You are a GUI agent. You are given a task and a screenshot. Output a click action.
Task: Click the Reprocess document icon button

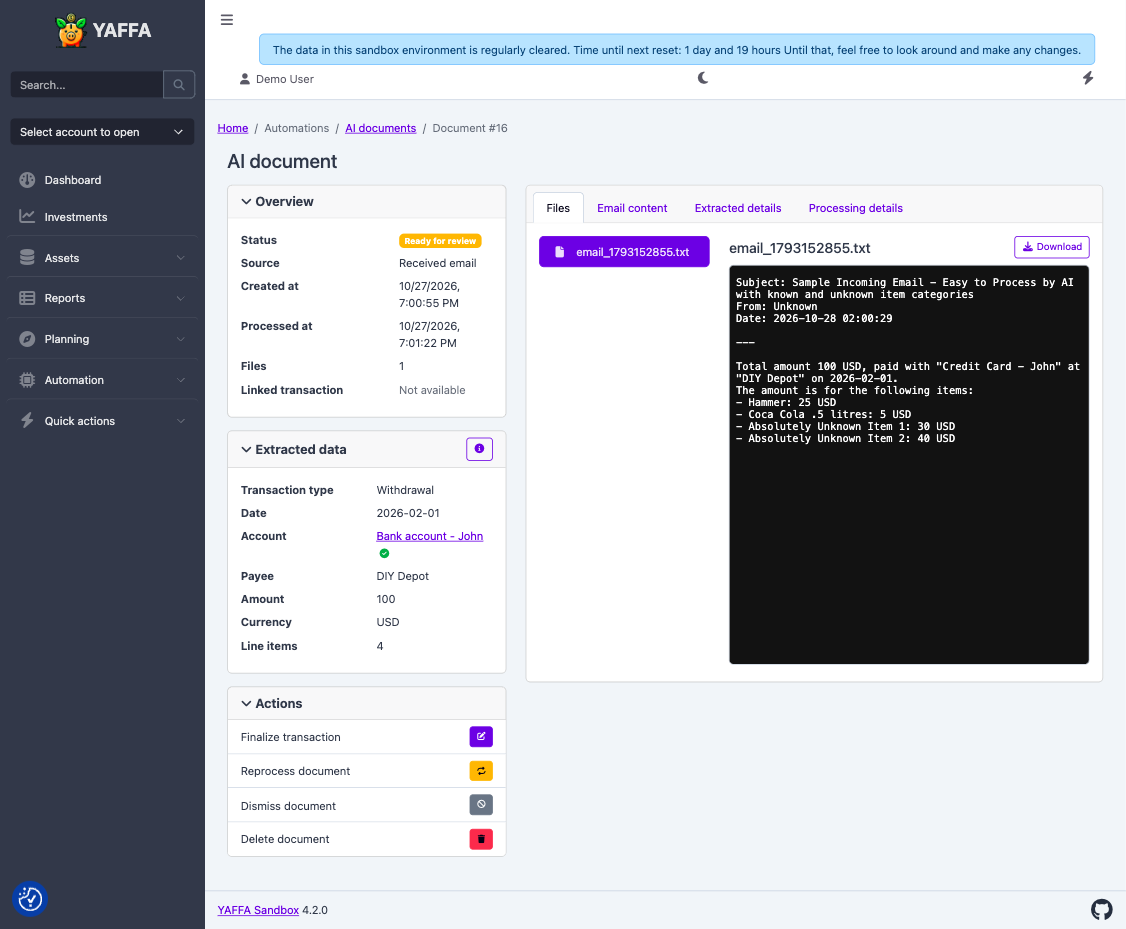coord(481,771)
